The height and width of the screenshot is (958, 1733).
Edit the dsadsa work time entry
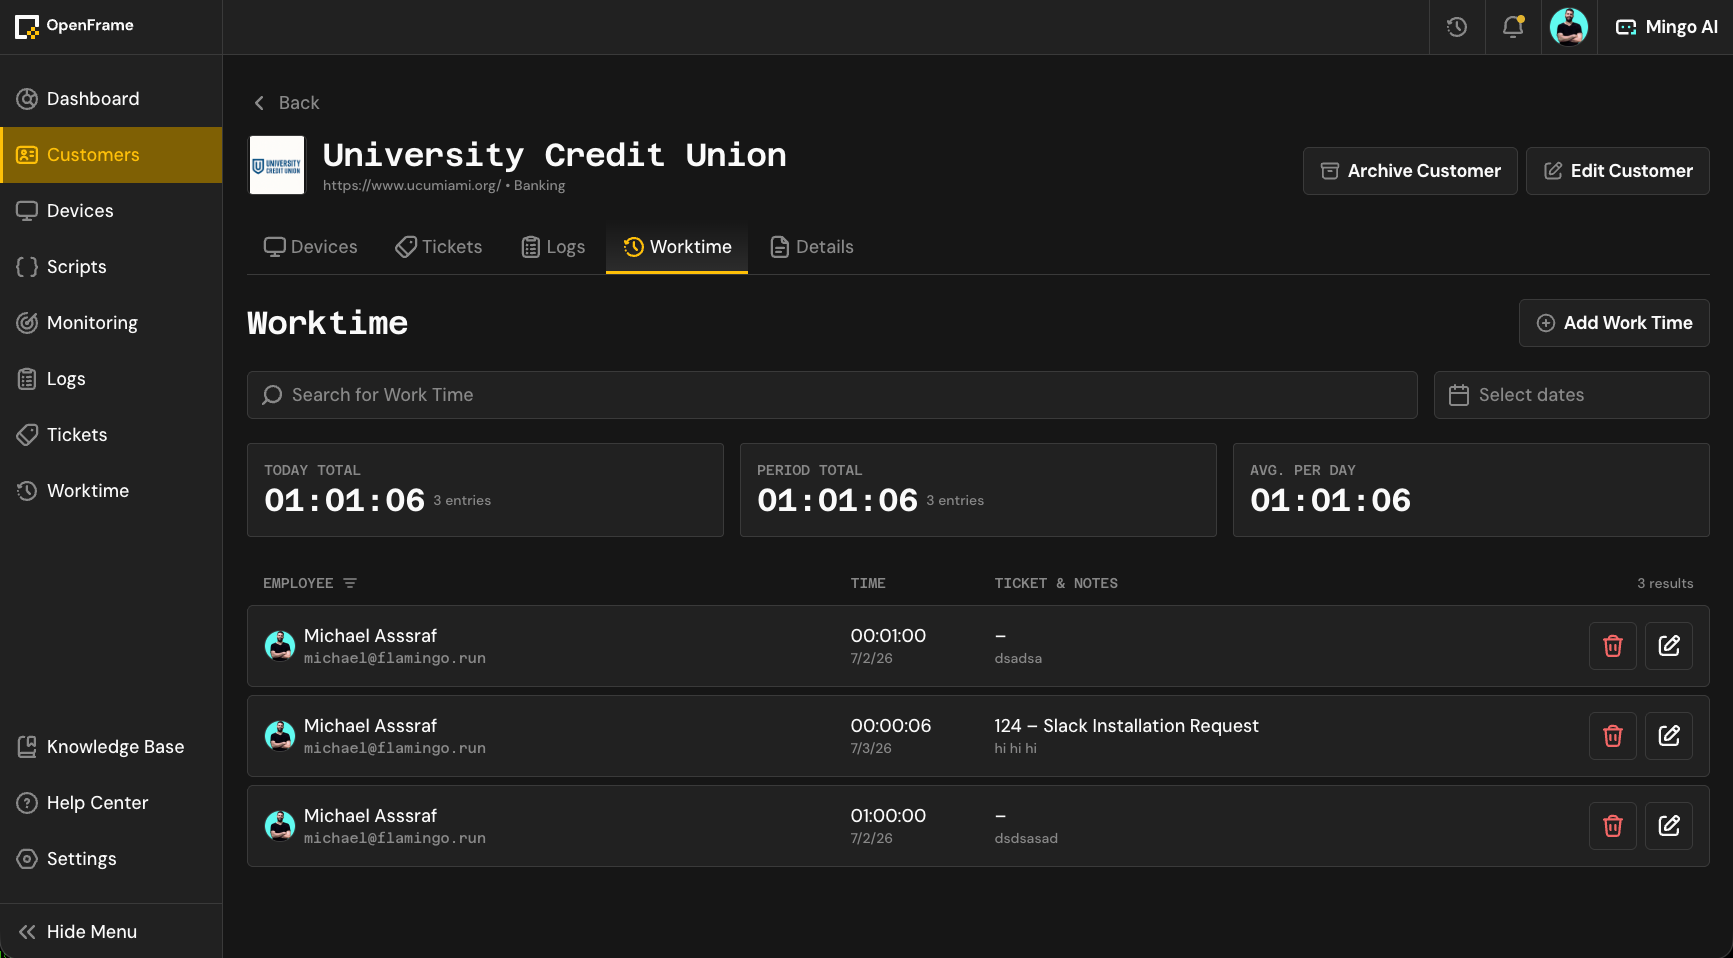1669,646
